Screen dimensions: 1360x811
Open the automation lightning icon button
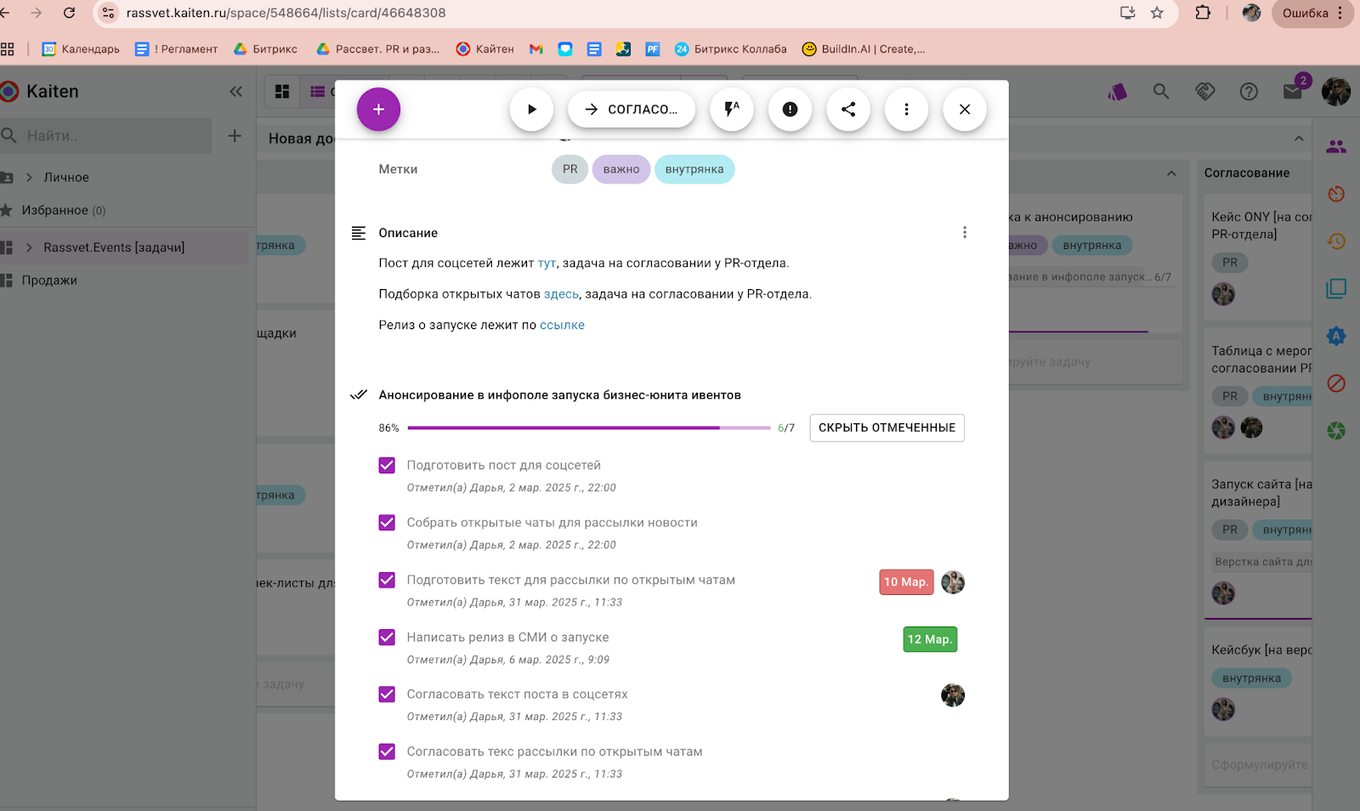click(732, 110)
